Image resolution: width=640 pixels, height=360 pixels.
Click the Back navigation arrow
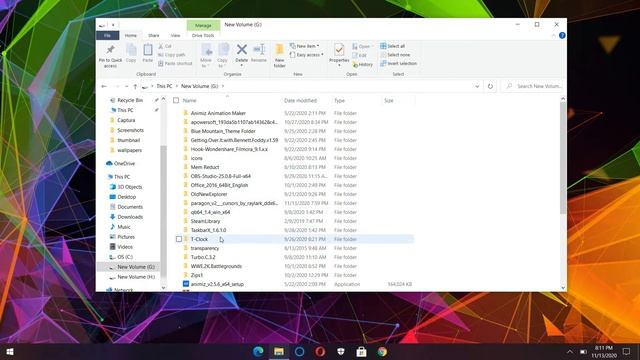point(104,87)
